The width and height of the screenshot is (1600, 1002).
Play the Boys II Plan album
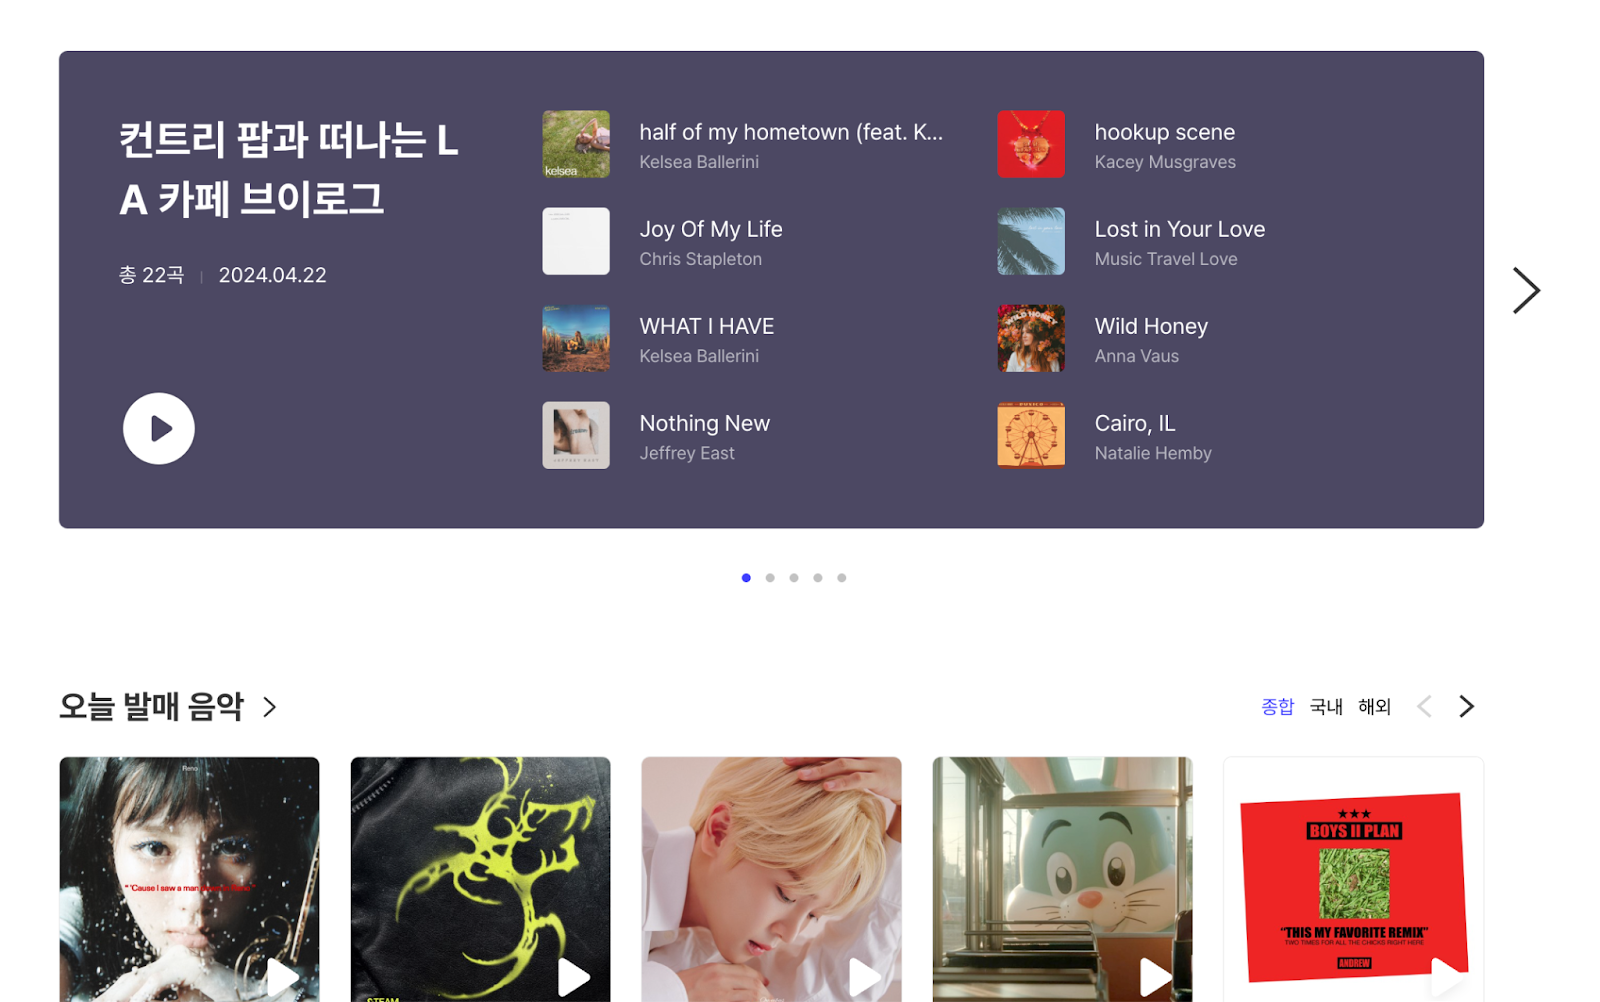pyautogui.click(x=1446, y=975)
